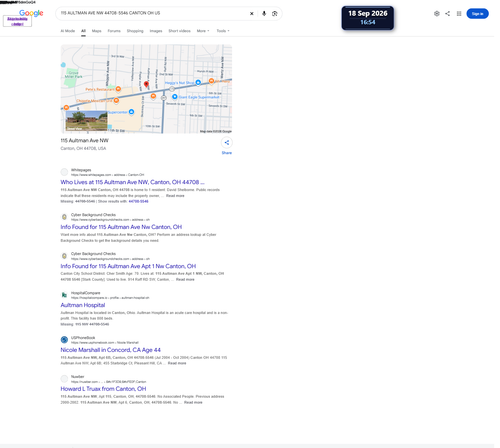
Task: Click the HospitalCompare result favicon
Action: (x=64, y=295)
